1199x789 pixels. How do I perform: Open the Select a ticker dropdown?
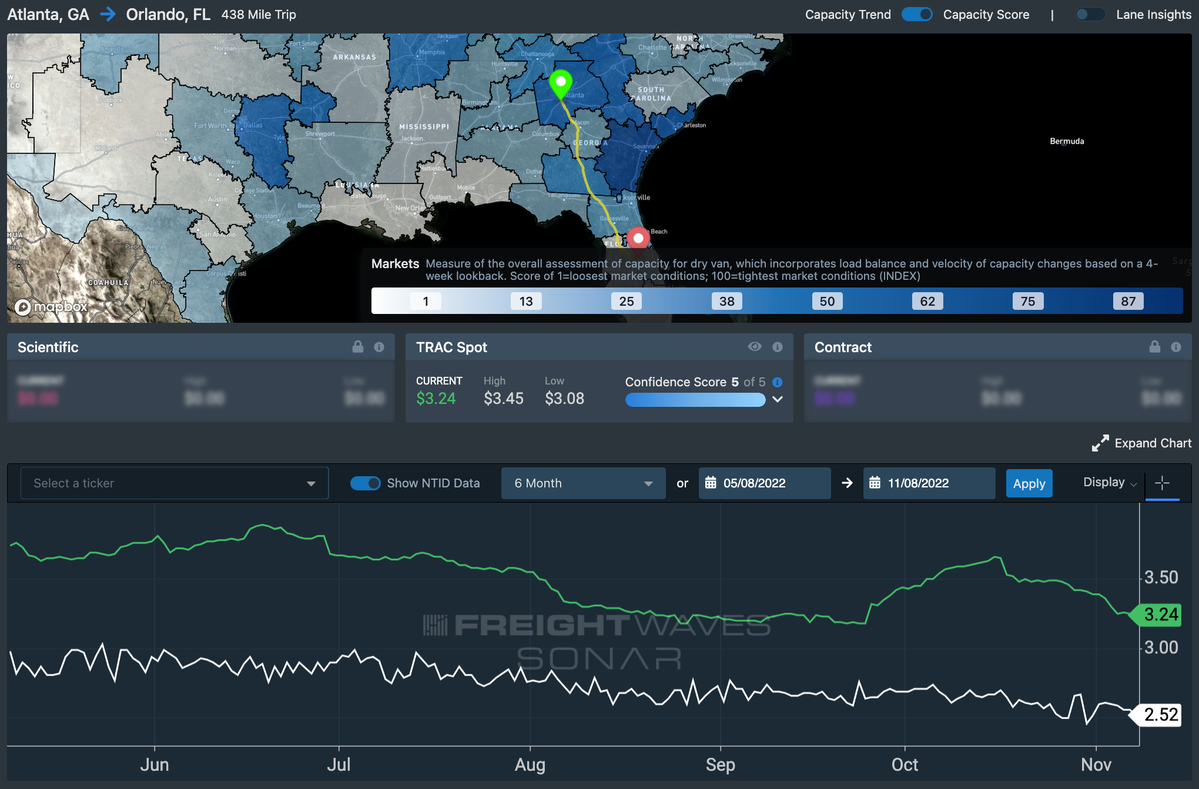click(x=175, y=483)
